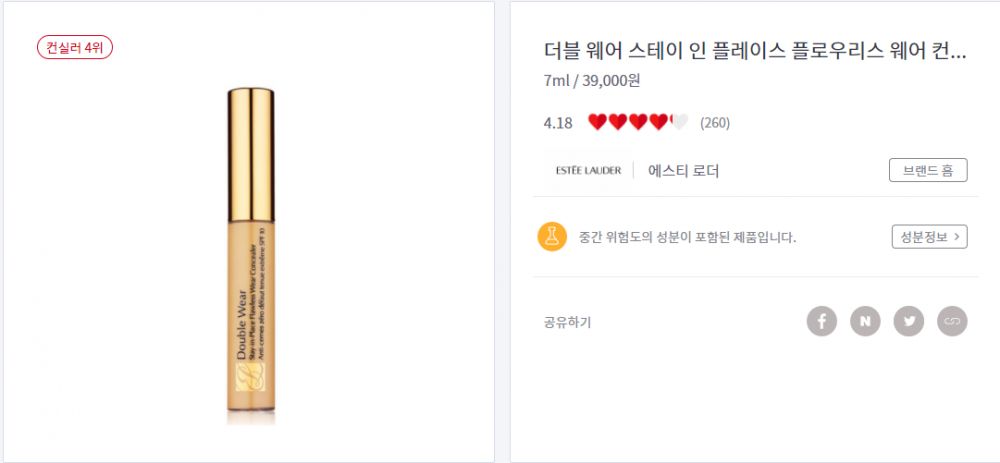
Task: Copy the product link with the chain icon
Action: (952, 321)
